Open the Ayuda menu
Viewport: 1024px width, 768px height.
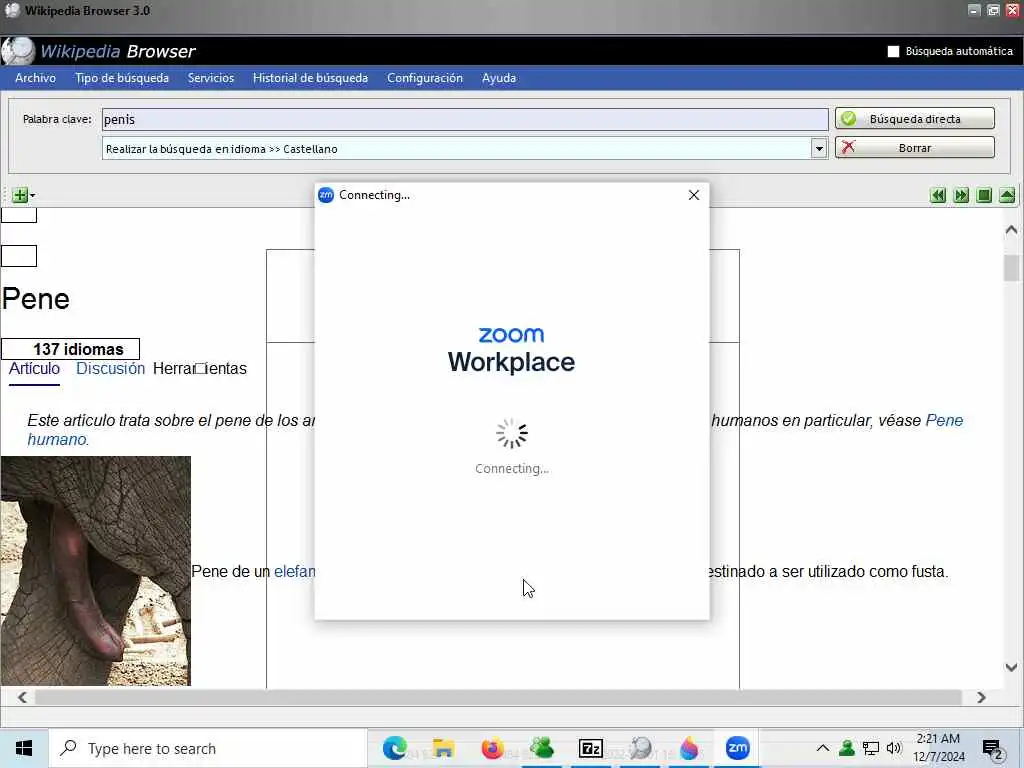coord(499,78)
